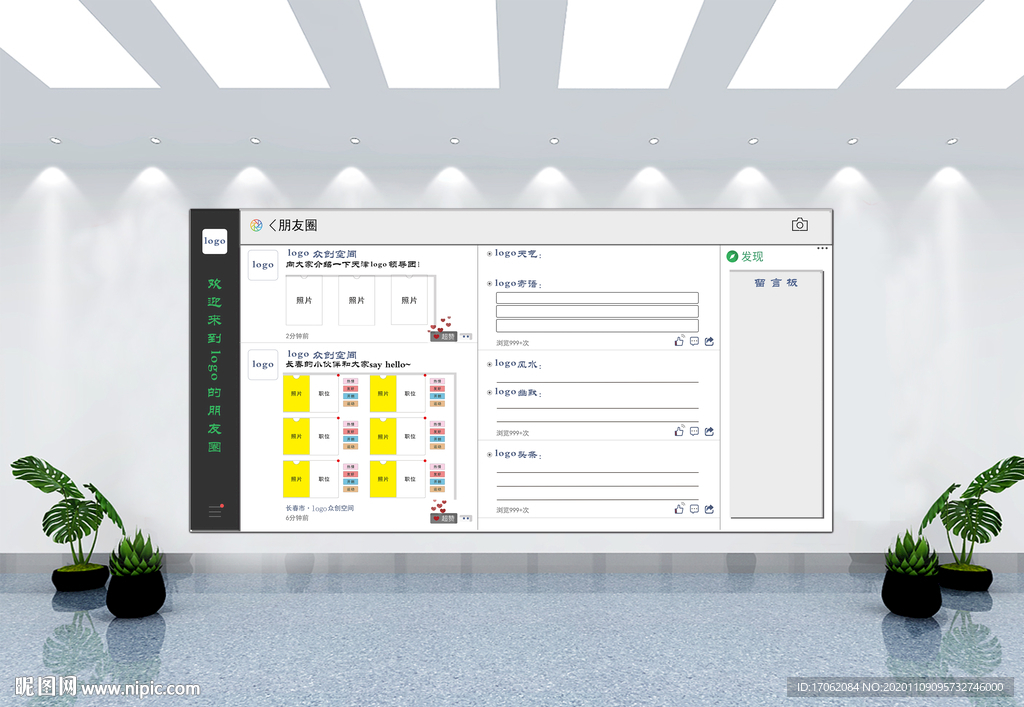The image size is (1024, 707).
Task: Click the logo风水 heading text
Action: tap(519, 364)
